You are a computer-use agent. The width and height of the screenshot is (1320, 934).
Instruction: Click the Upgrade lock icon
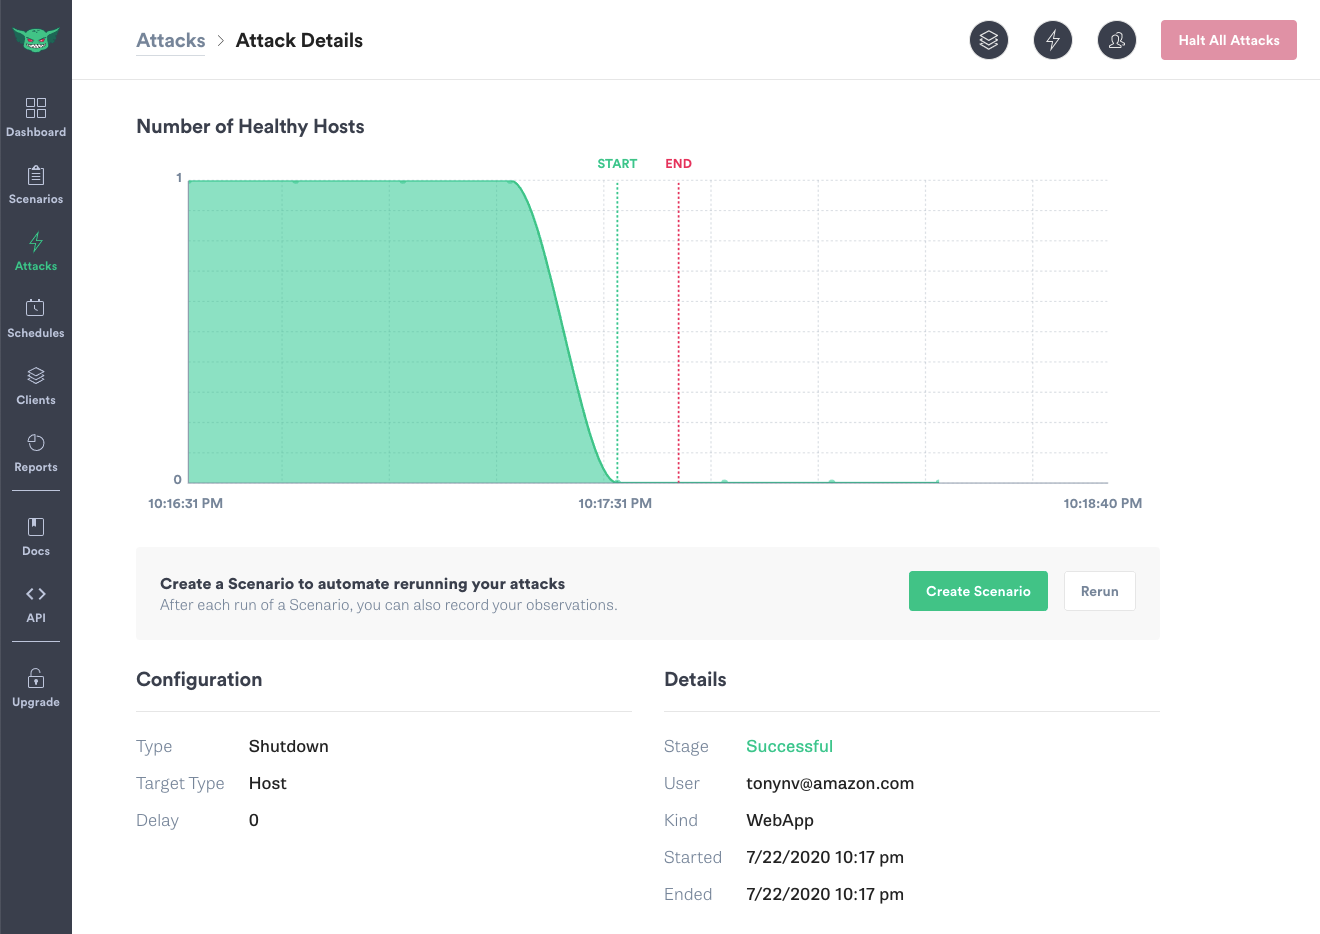36,678
